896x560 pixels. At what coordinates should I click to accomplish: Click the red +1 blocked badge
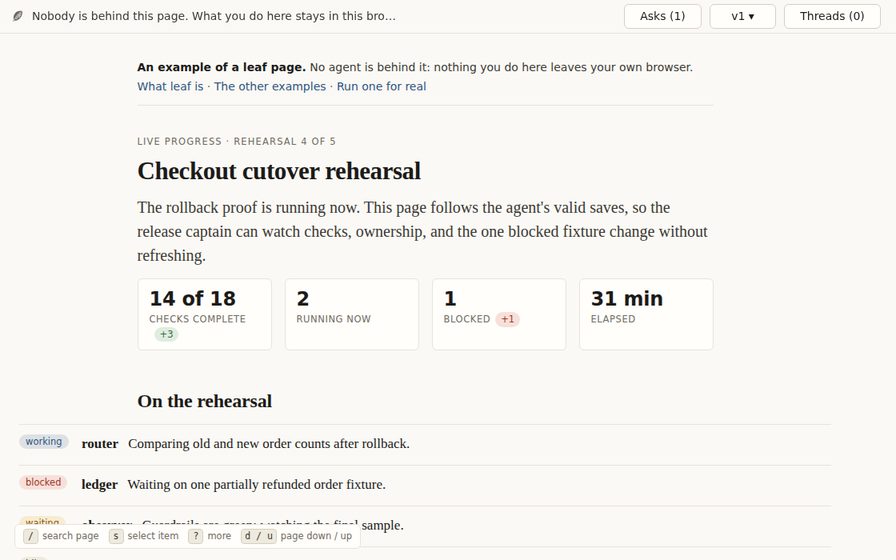click(x=507, y=319)
